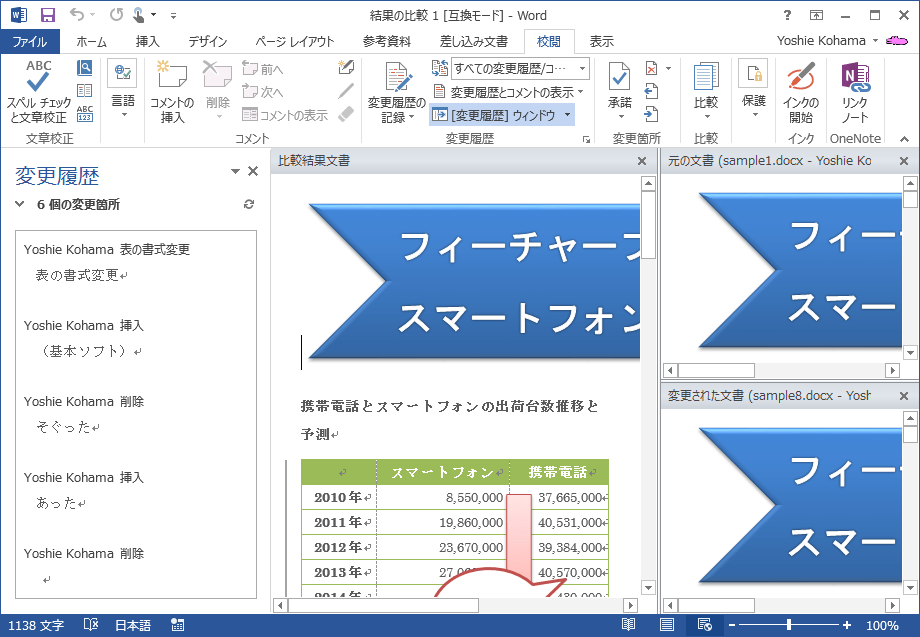
Task: Select the （基本ソフト） insertion entry
Action: coord(136,338)
